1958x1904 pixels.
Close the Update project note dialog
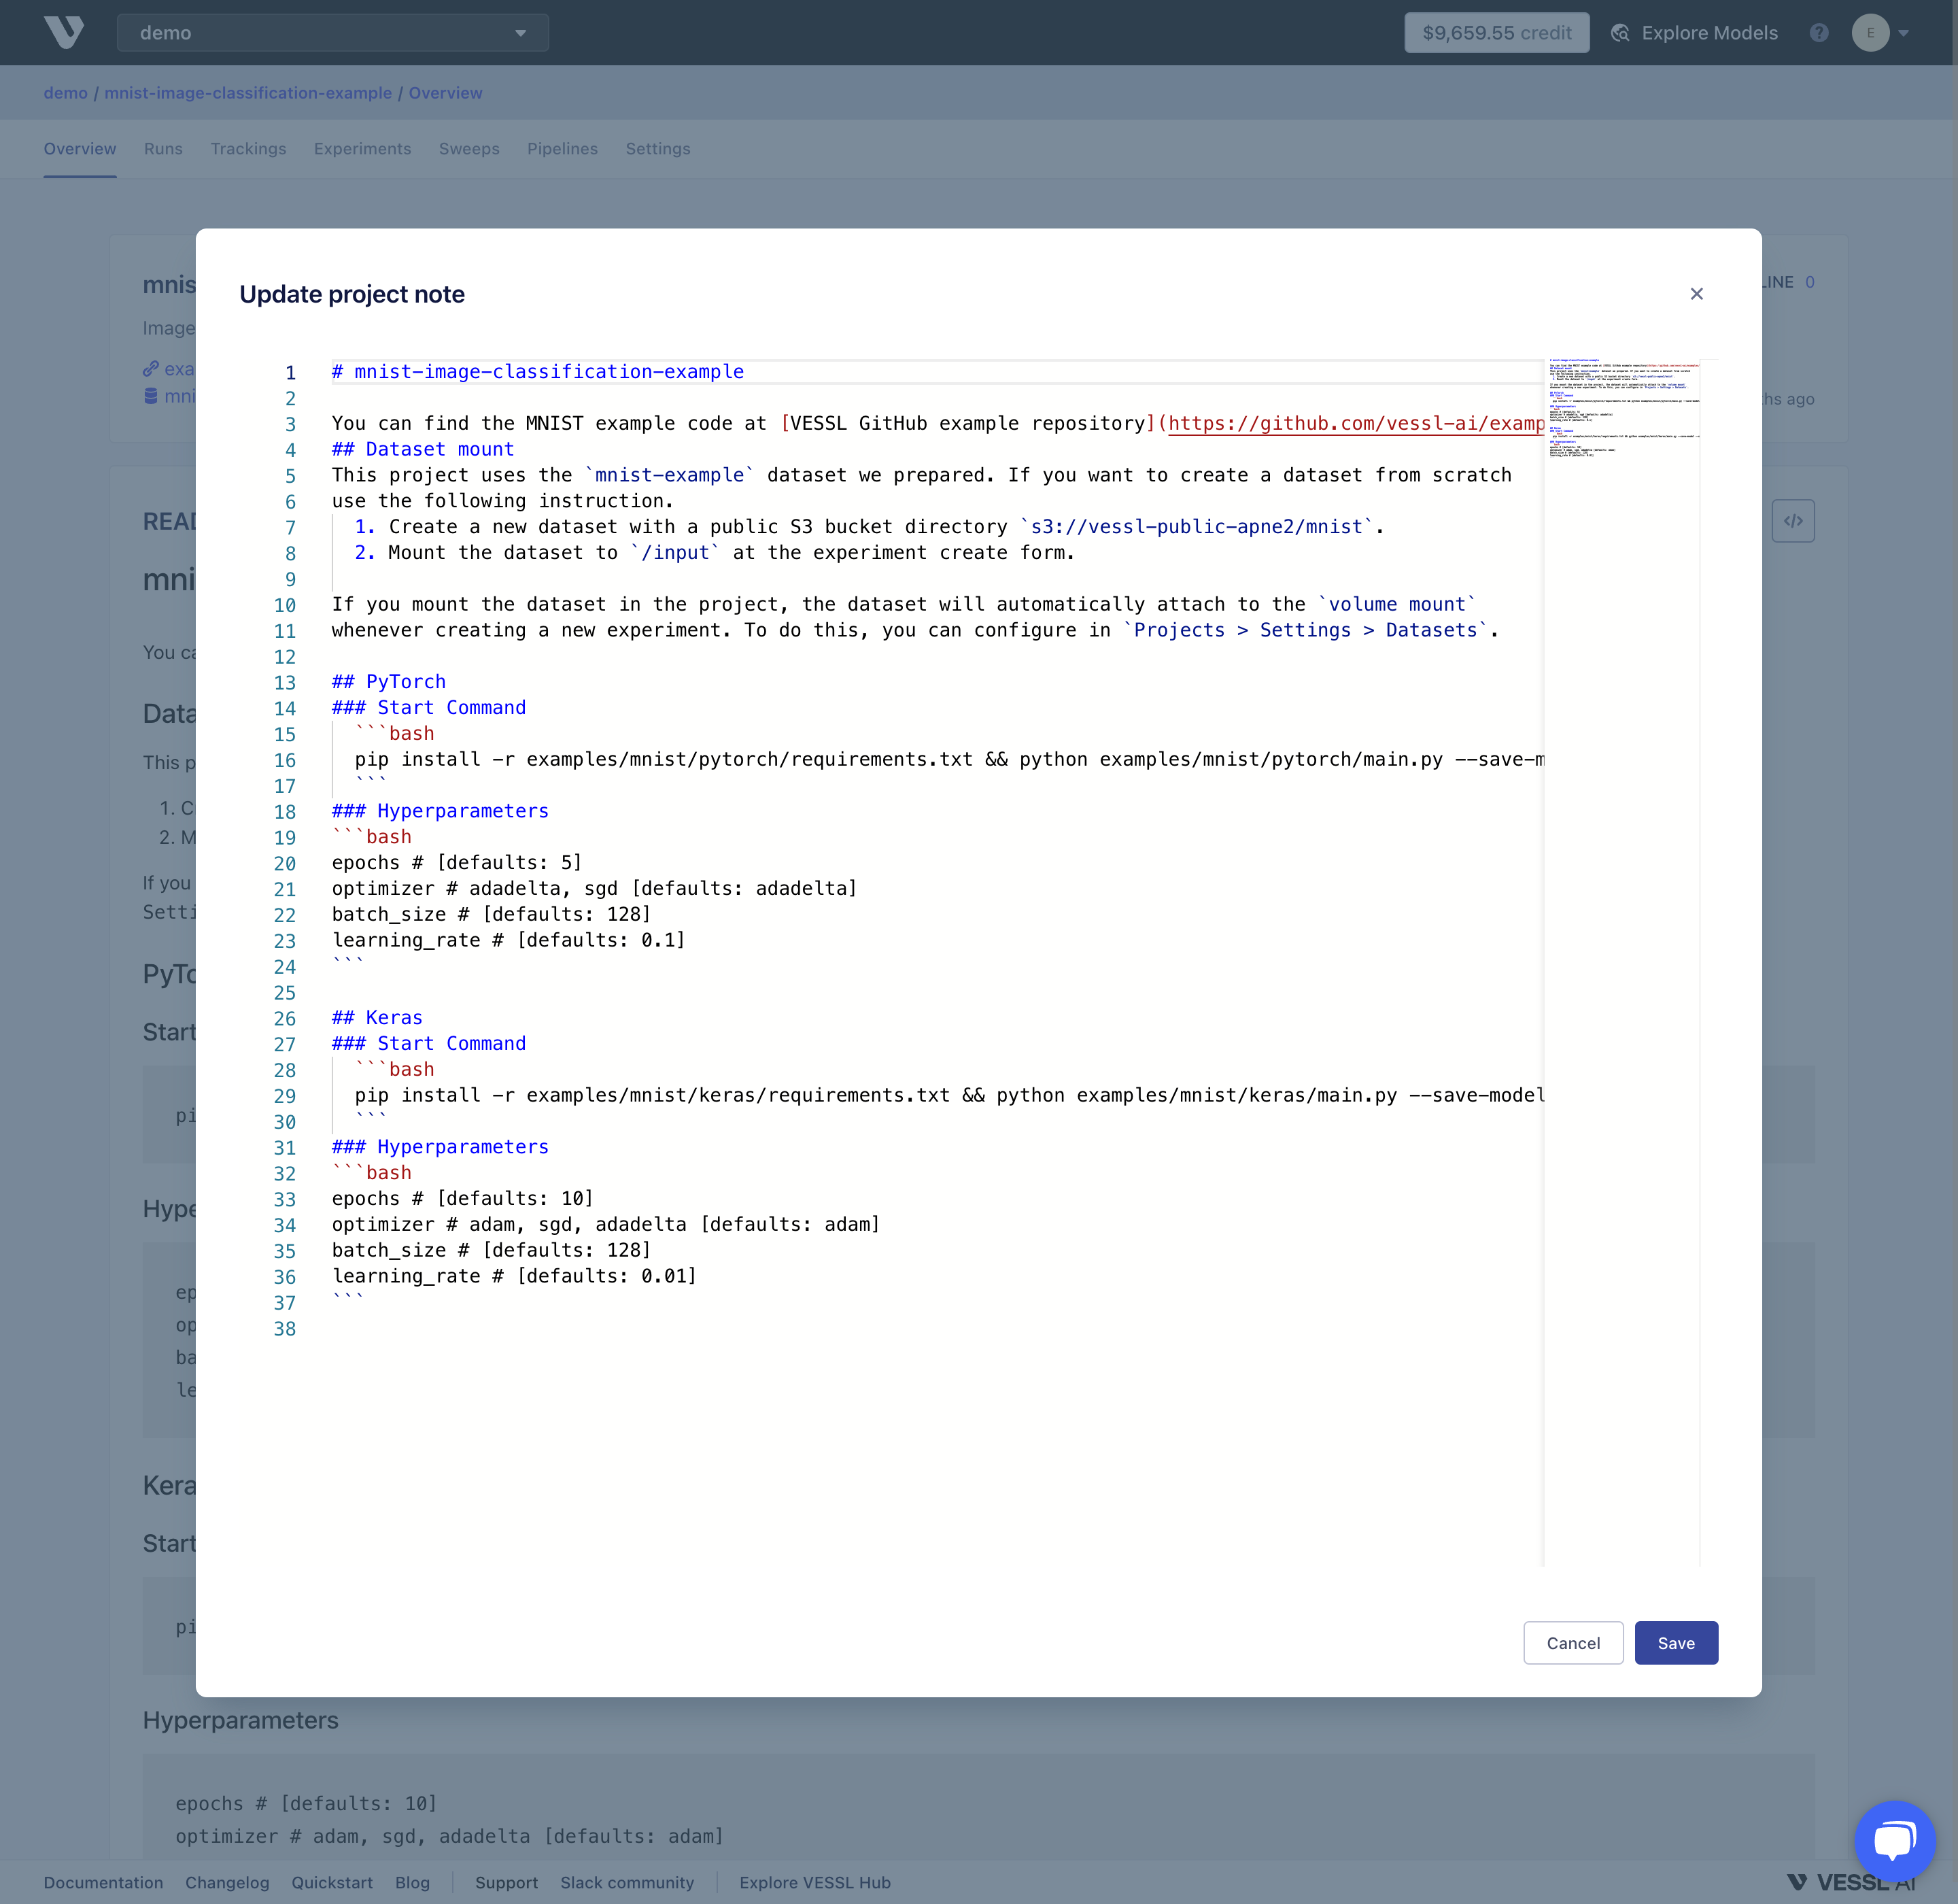1696,294
